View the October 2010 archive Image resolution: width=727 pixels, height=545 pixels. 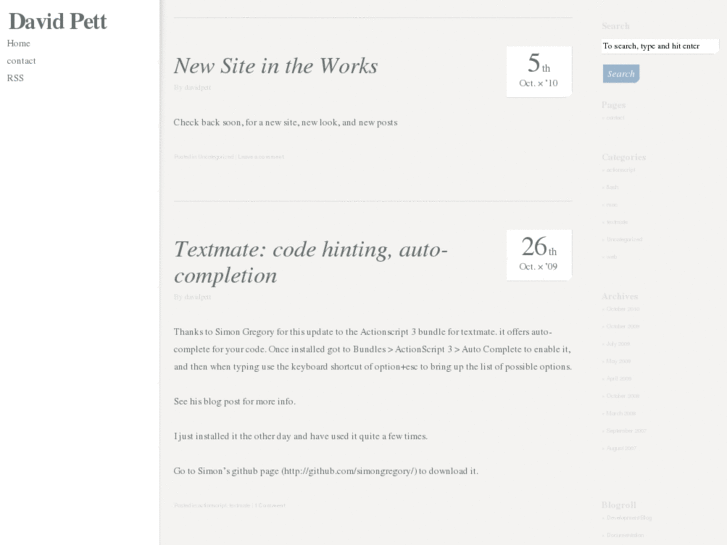pyautogui.click(x=623, y=309)
